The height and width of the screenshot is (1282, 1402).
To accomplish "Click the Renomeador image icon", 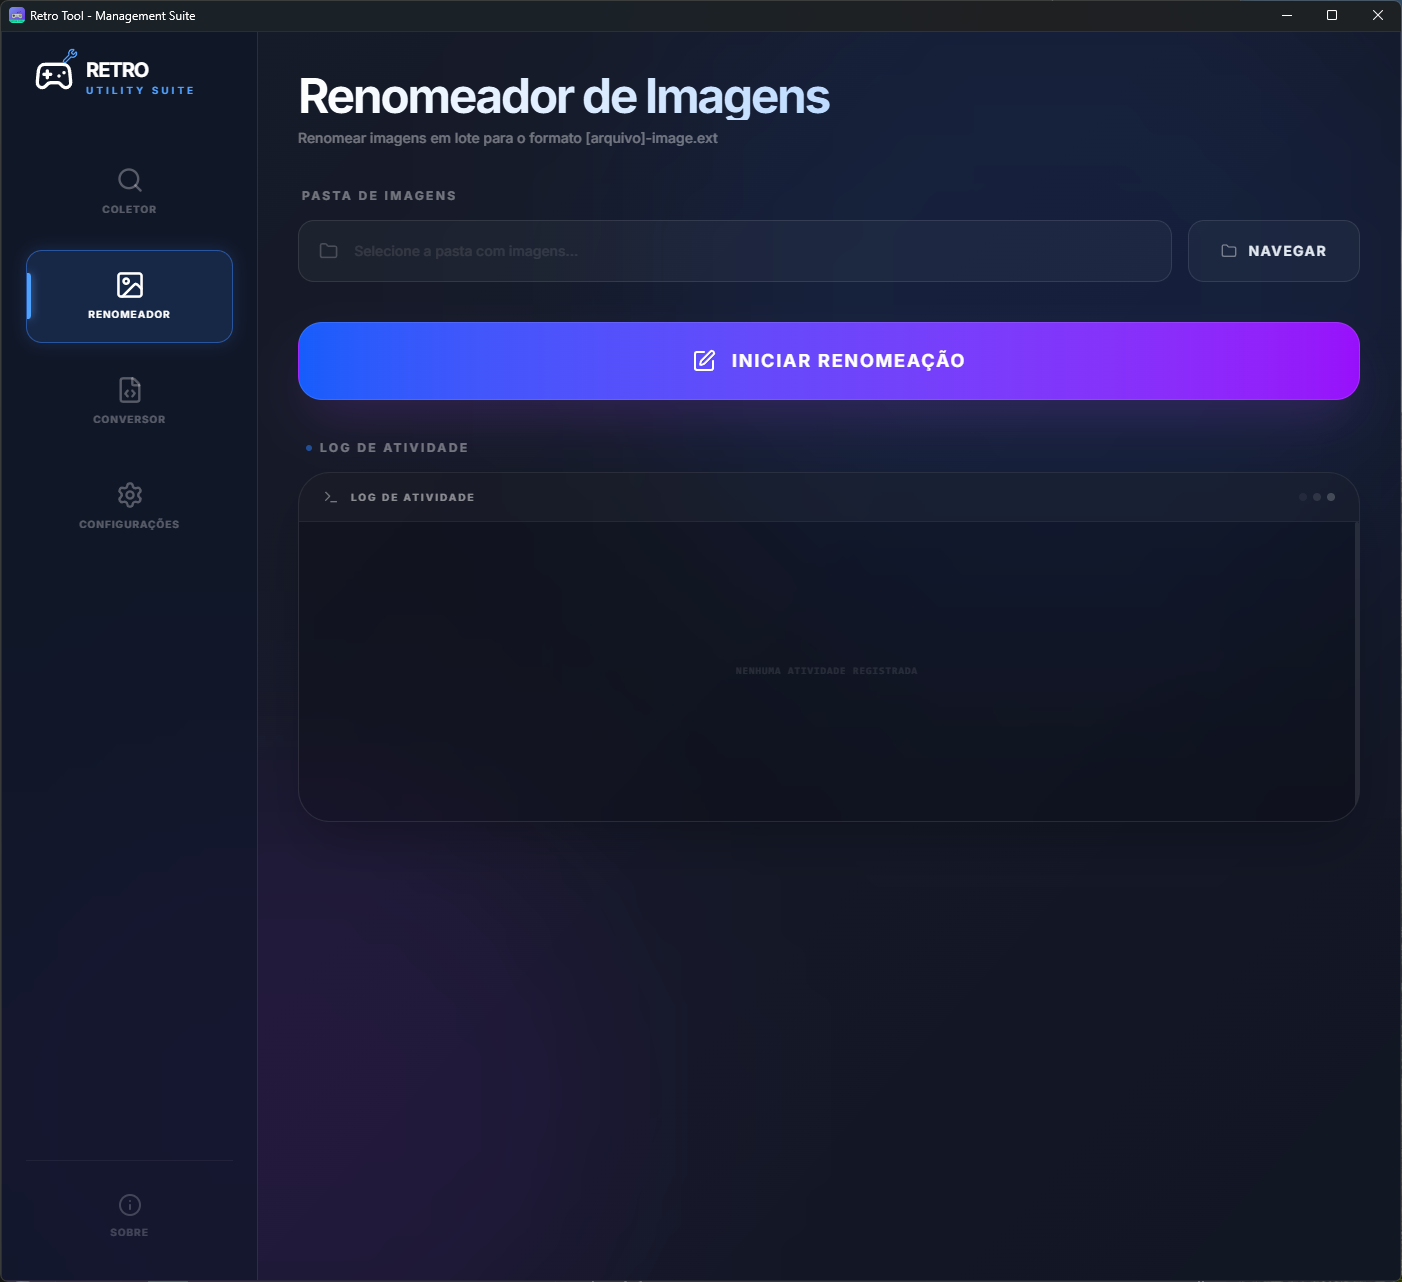I will (129, 285).
